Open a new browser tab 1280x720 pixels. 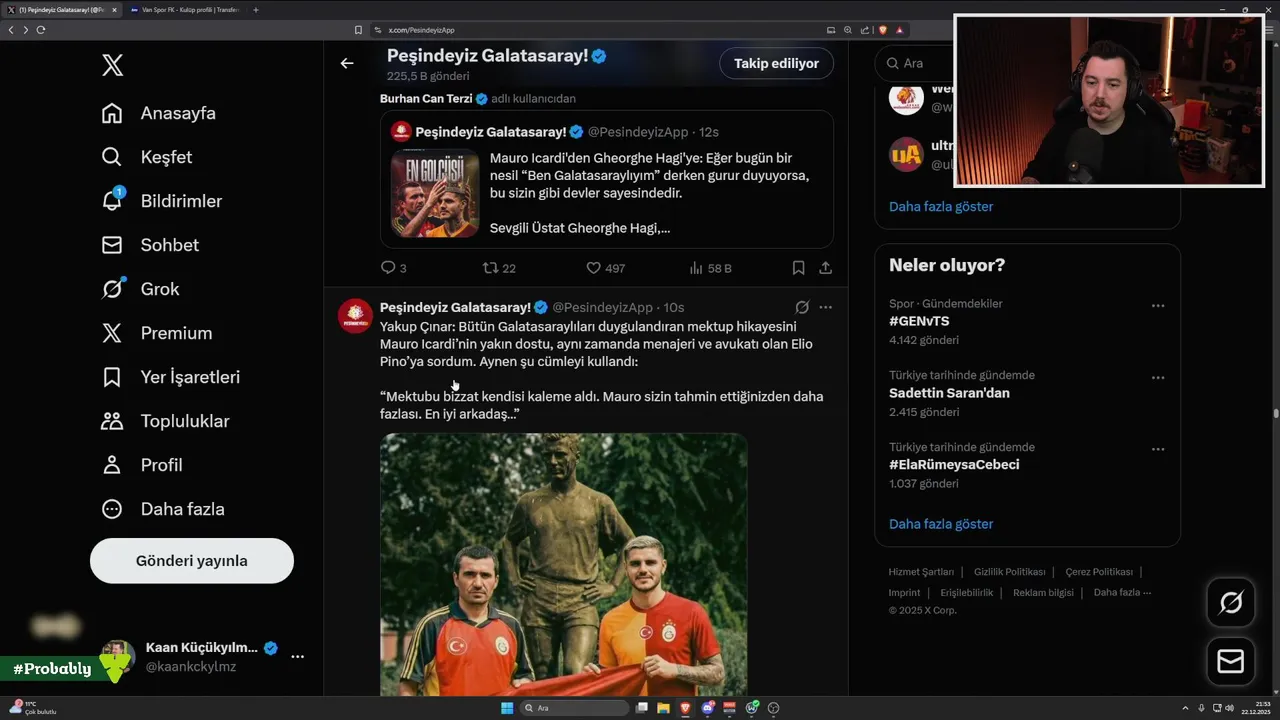[256, 10]
